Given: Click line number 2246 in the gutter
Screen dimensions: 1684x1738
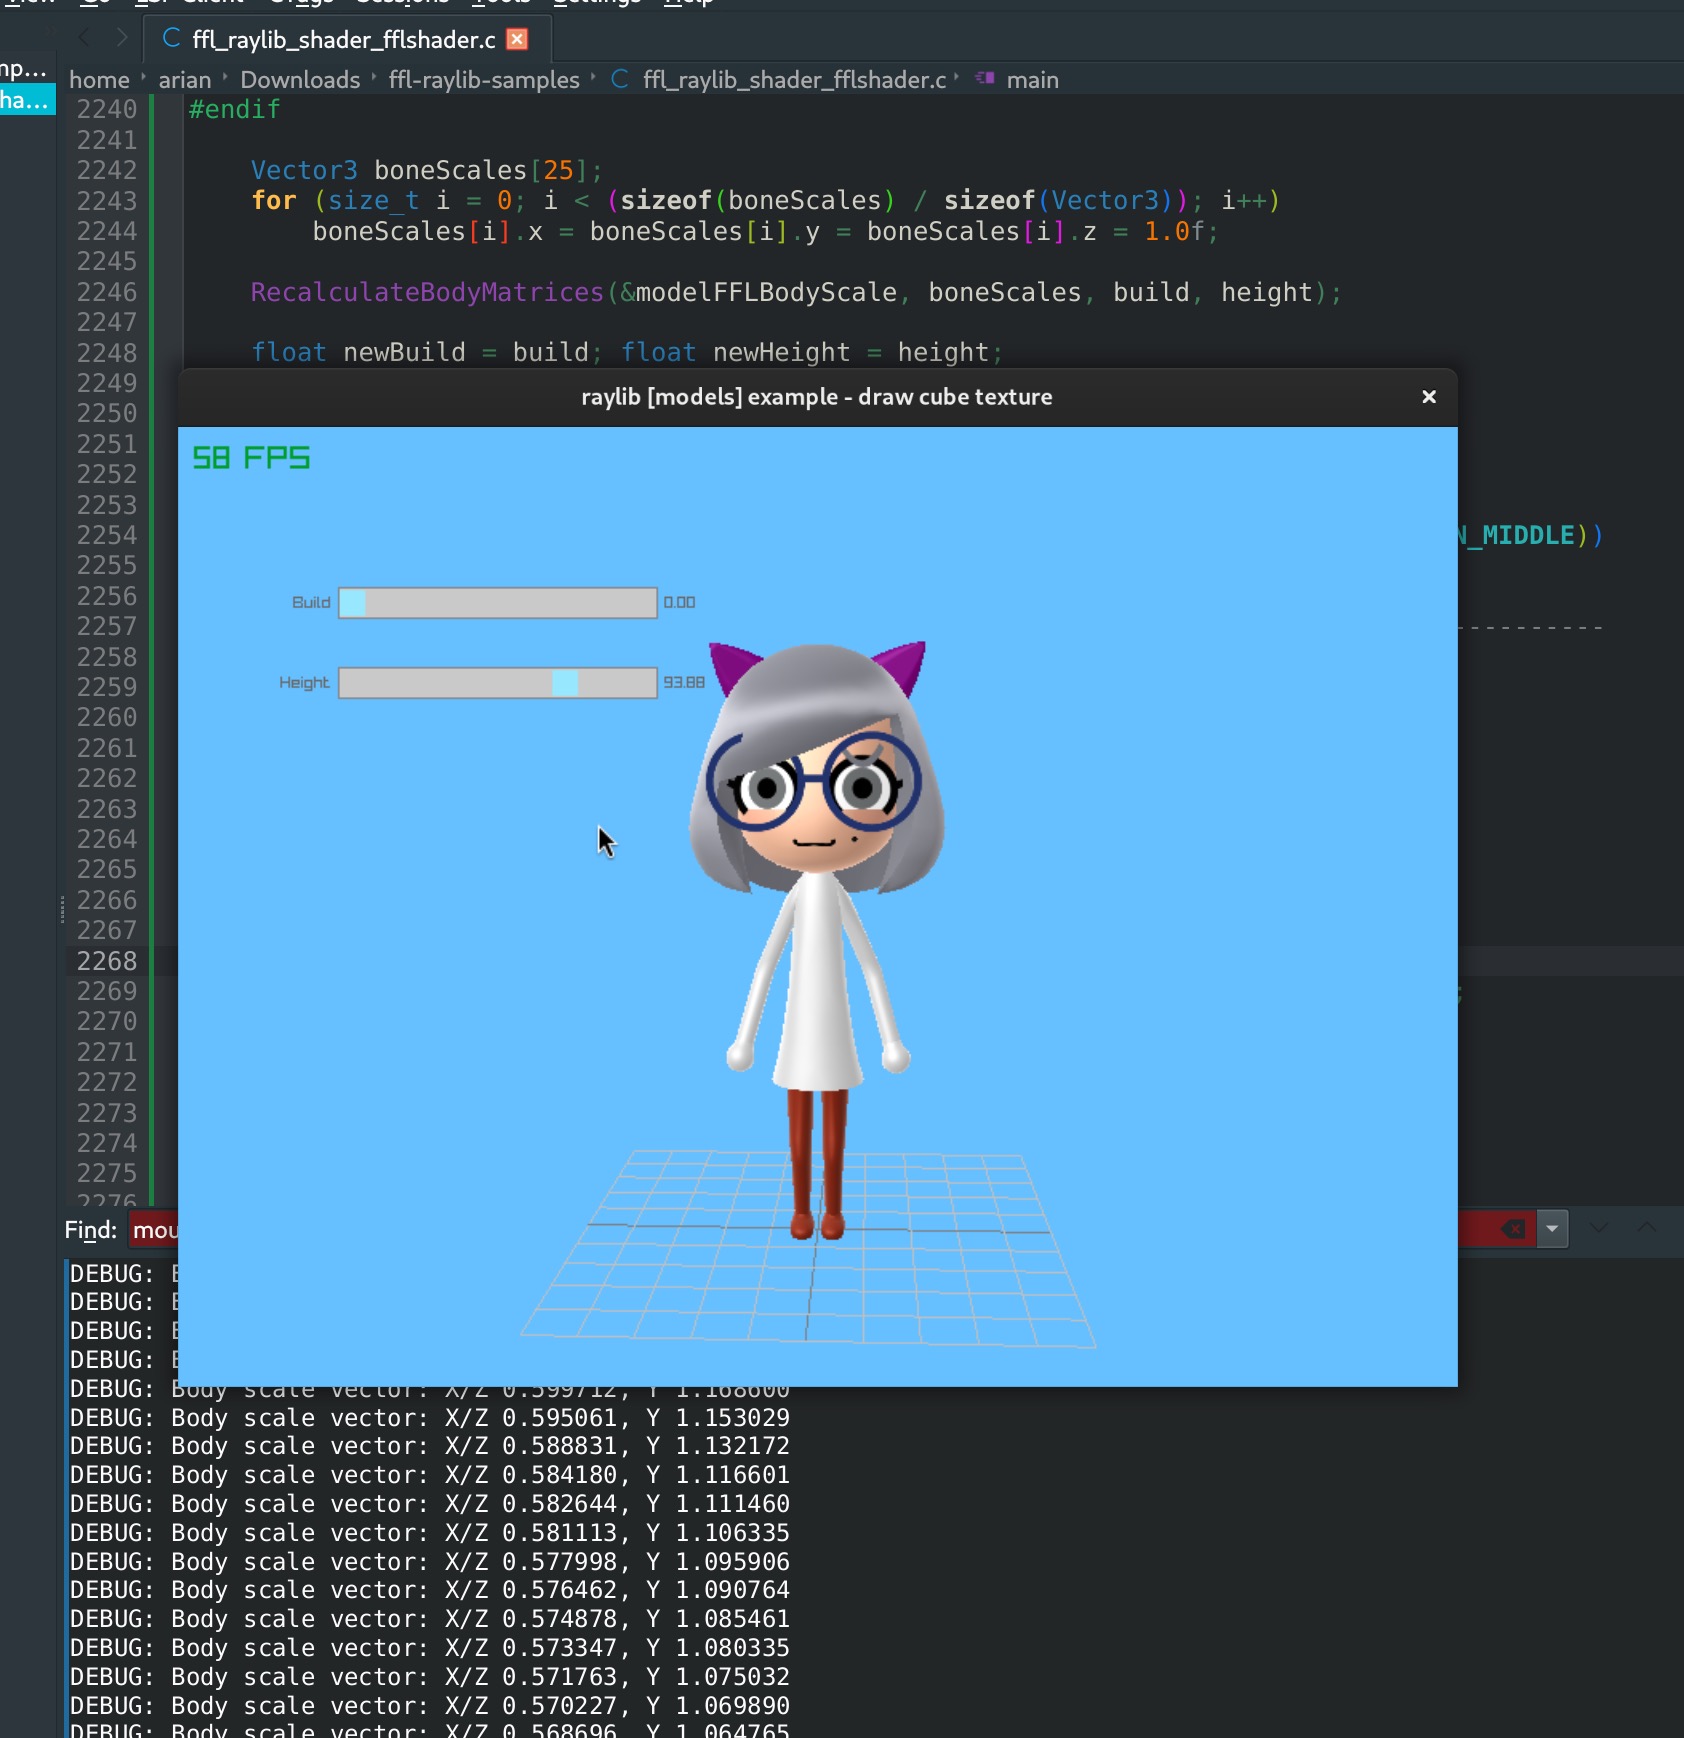Looking at the screenshot, I should click(107, 292).
